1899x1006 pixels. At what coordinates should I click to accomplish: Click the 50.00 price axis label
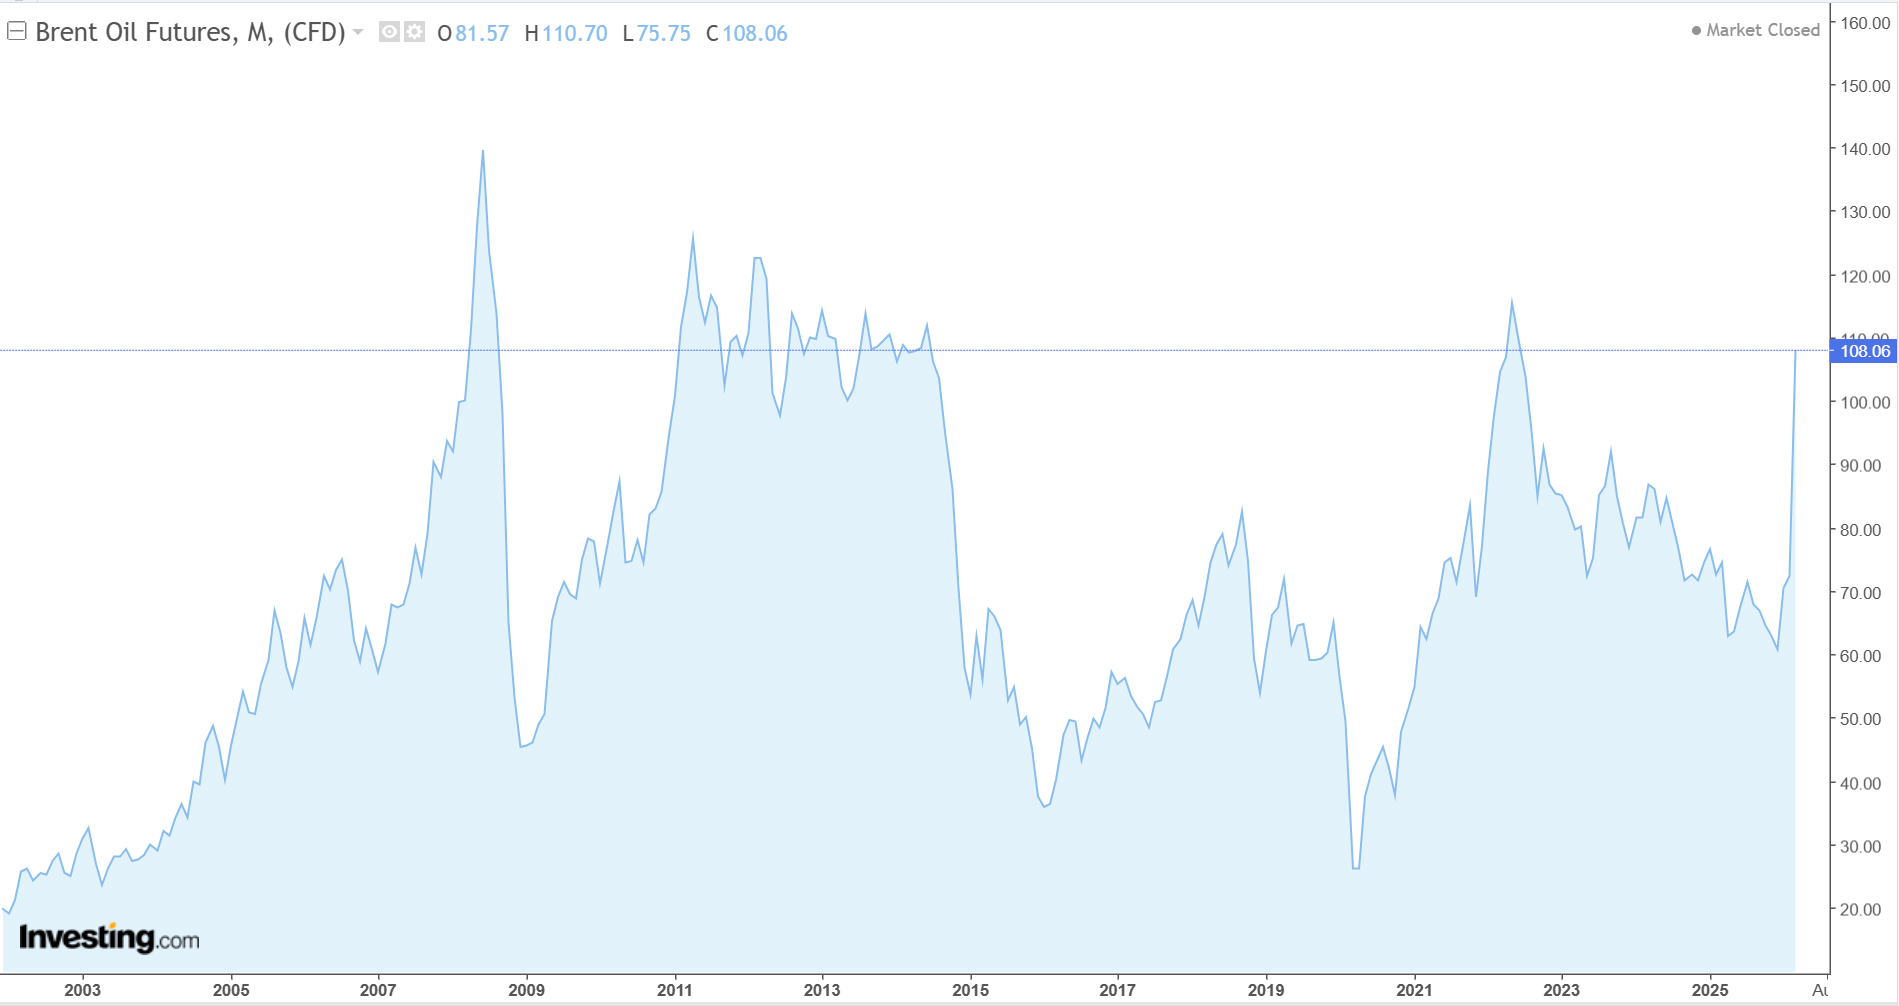(1861, 719)
